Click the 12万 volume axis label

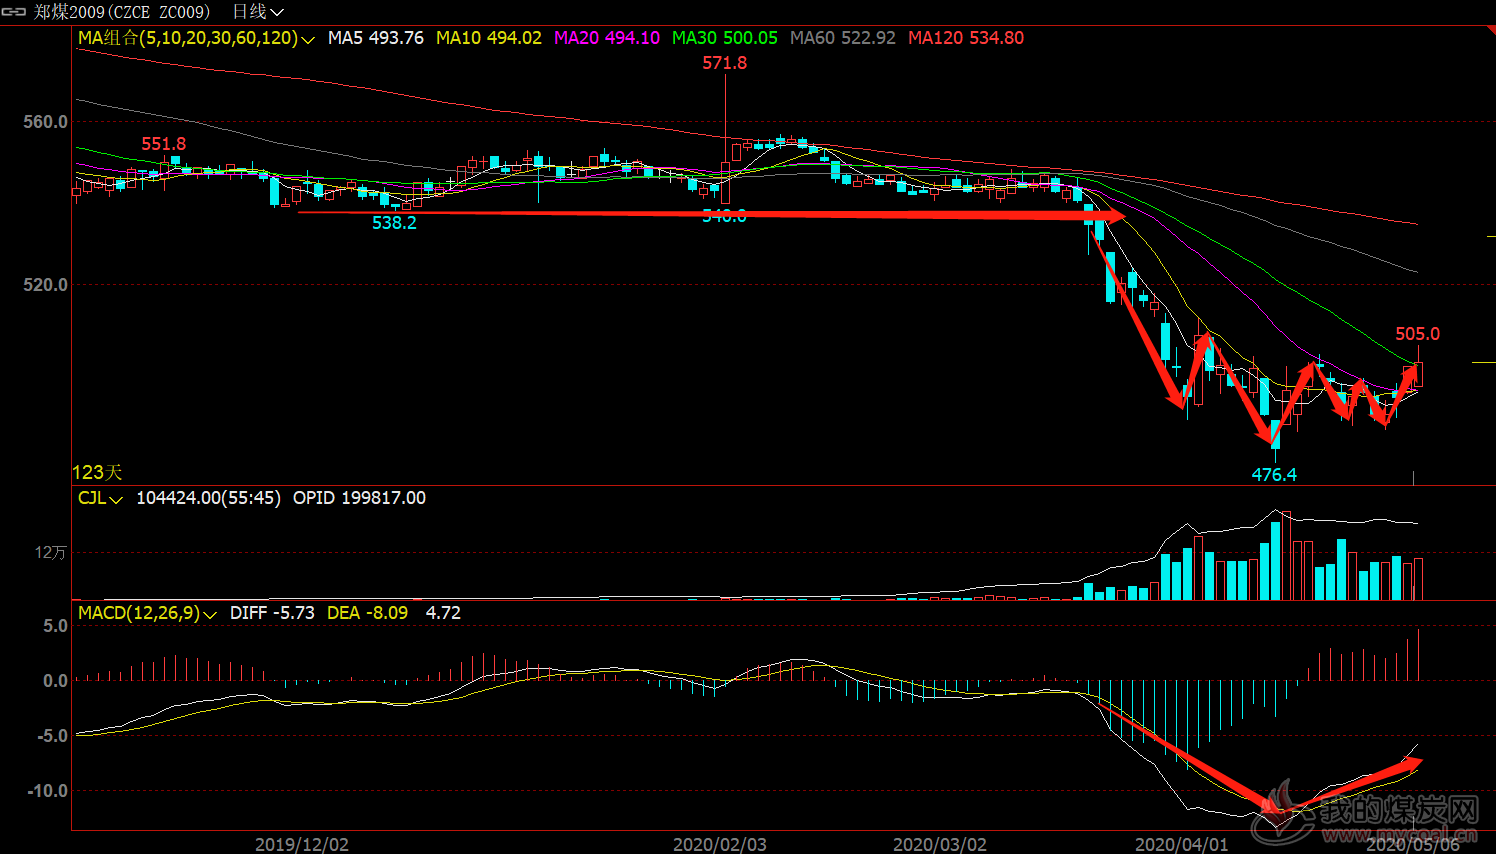point(51,553)
